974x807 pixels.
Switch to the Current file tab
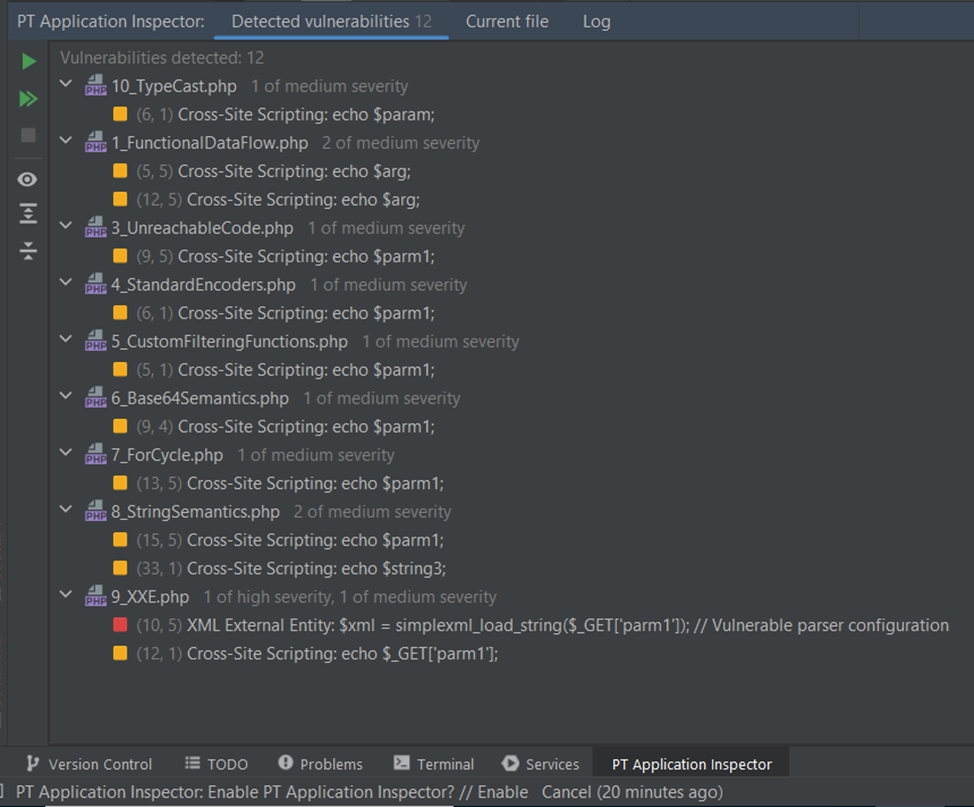507,22
